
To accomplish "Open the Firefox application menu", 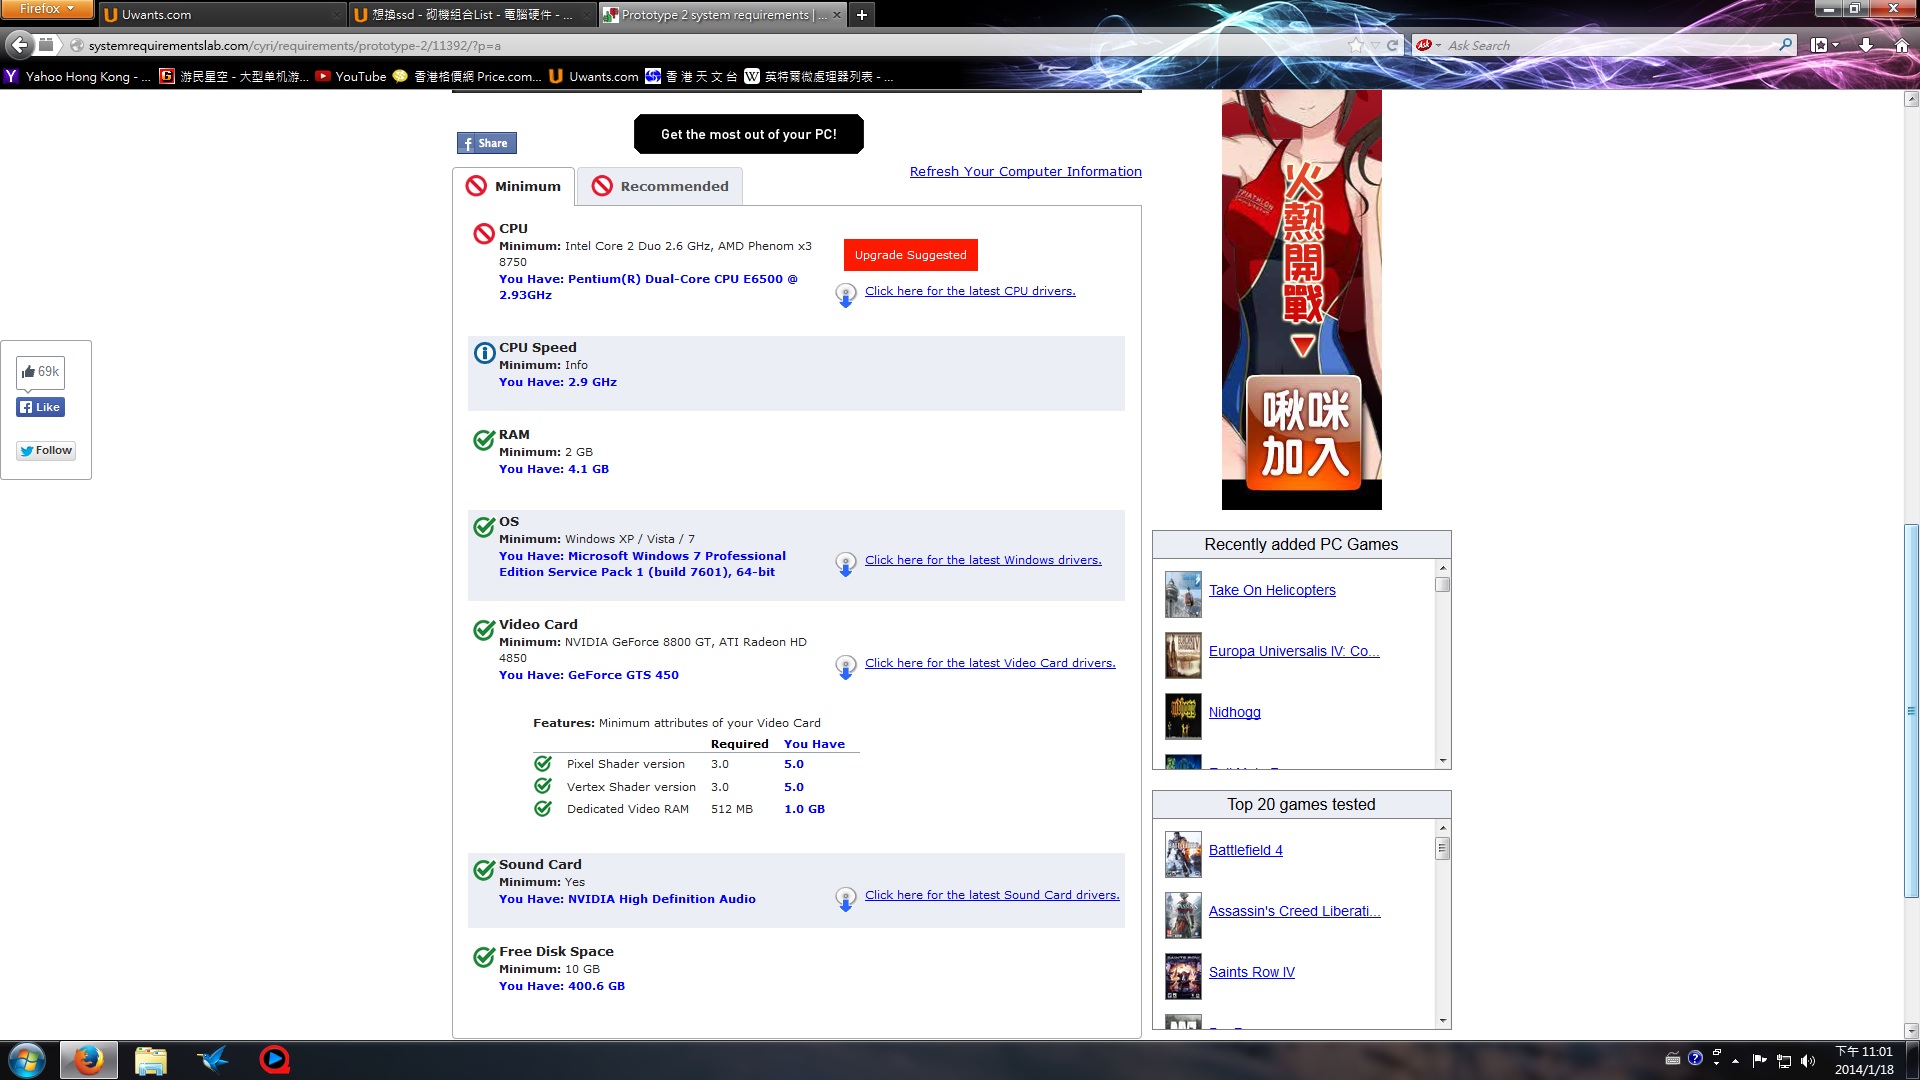I will click(46, 9).
